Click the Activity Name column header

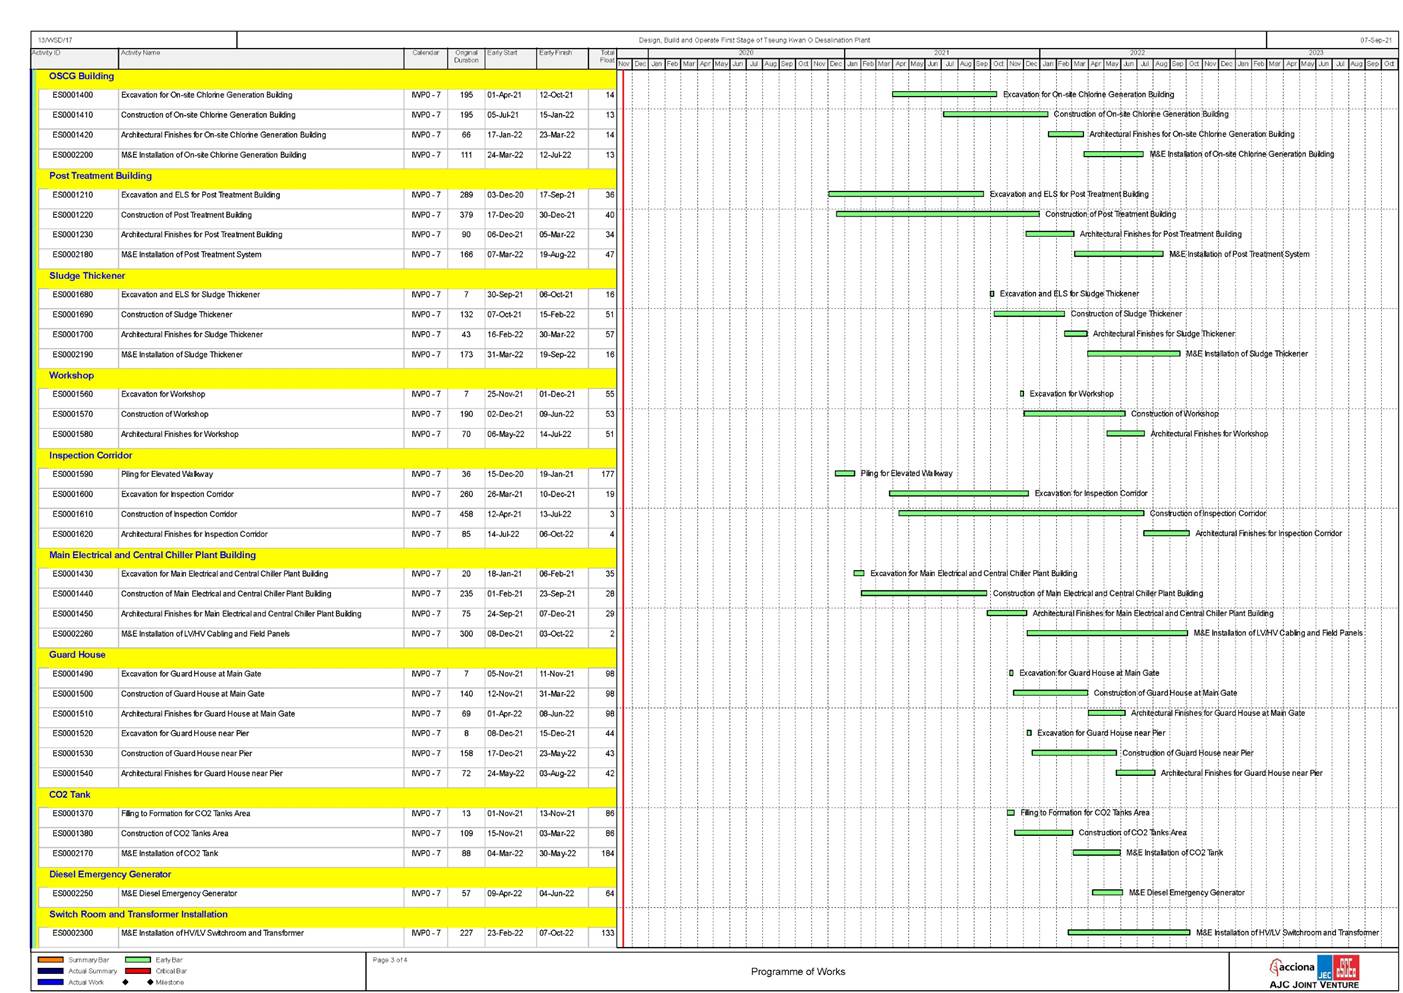click(x=140, y=53)
